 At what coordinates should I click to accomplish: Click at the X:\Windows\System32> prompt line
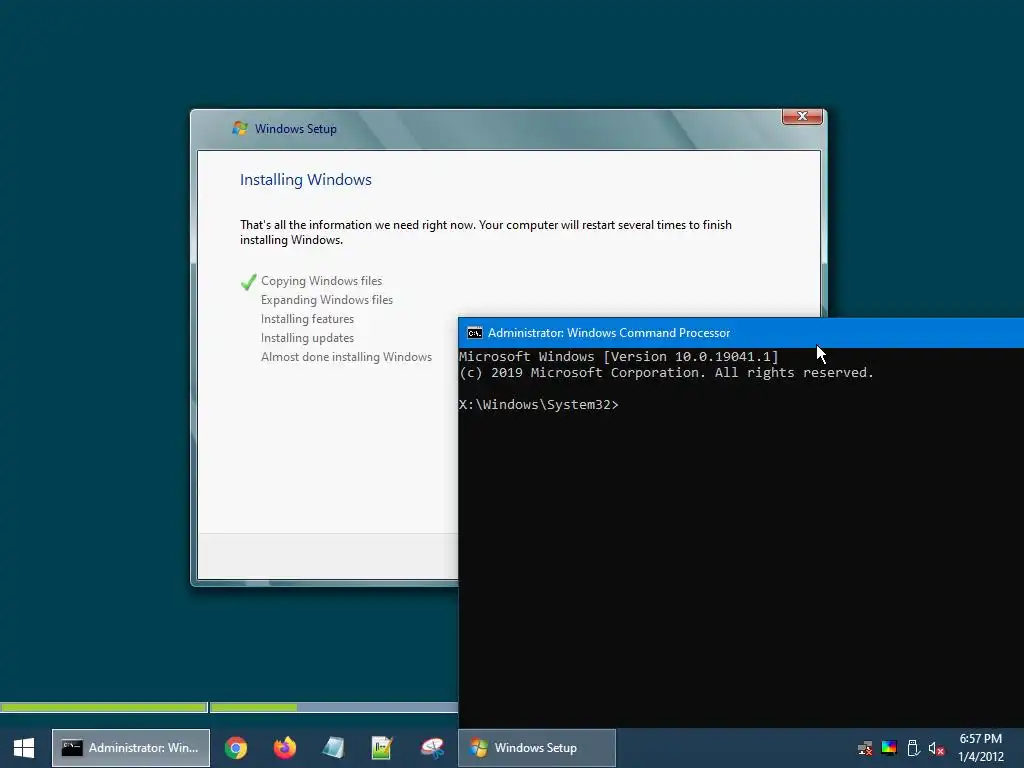pyautogui.click(x=538, y=405)
